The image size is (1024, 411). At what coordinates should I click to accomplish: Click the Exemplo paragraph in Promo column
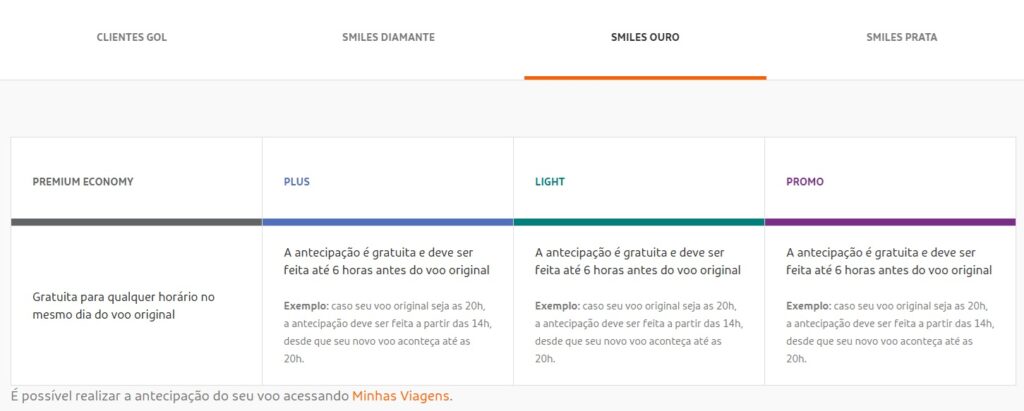pyautogui.click(x=889, y=332)
